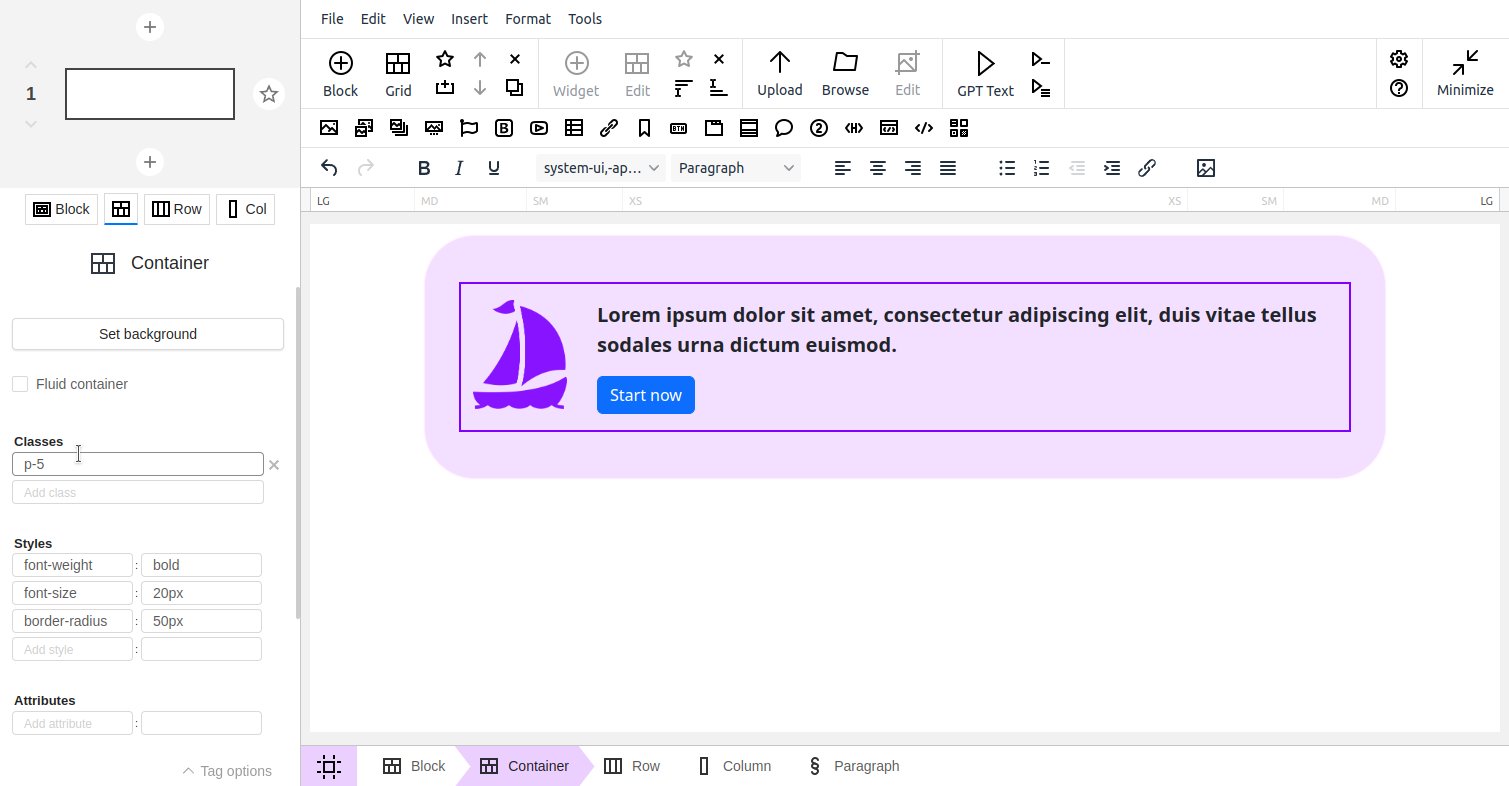This screenshot has height=786, width=1509.
Task: Click the Add attribute input field
Action: coord(72,723)
